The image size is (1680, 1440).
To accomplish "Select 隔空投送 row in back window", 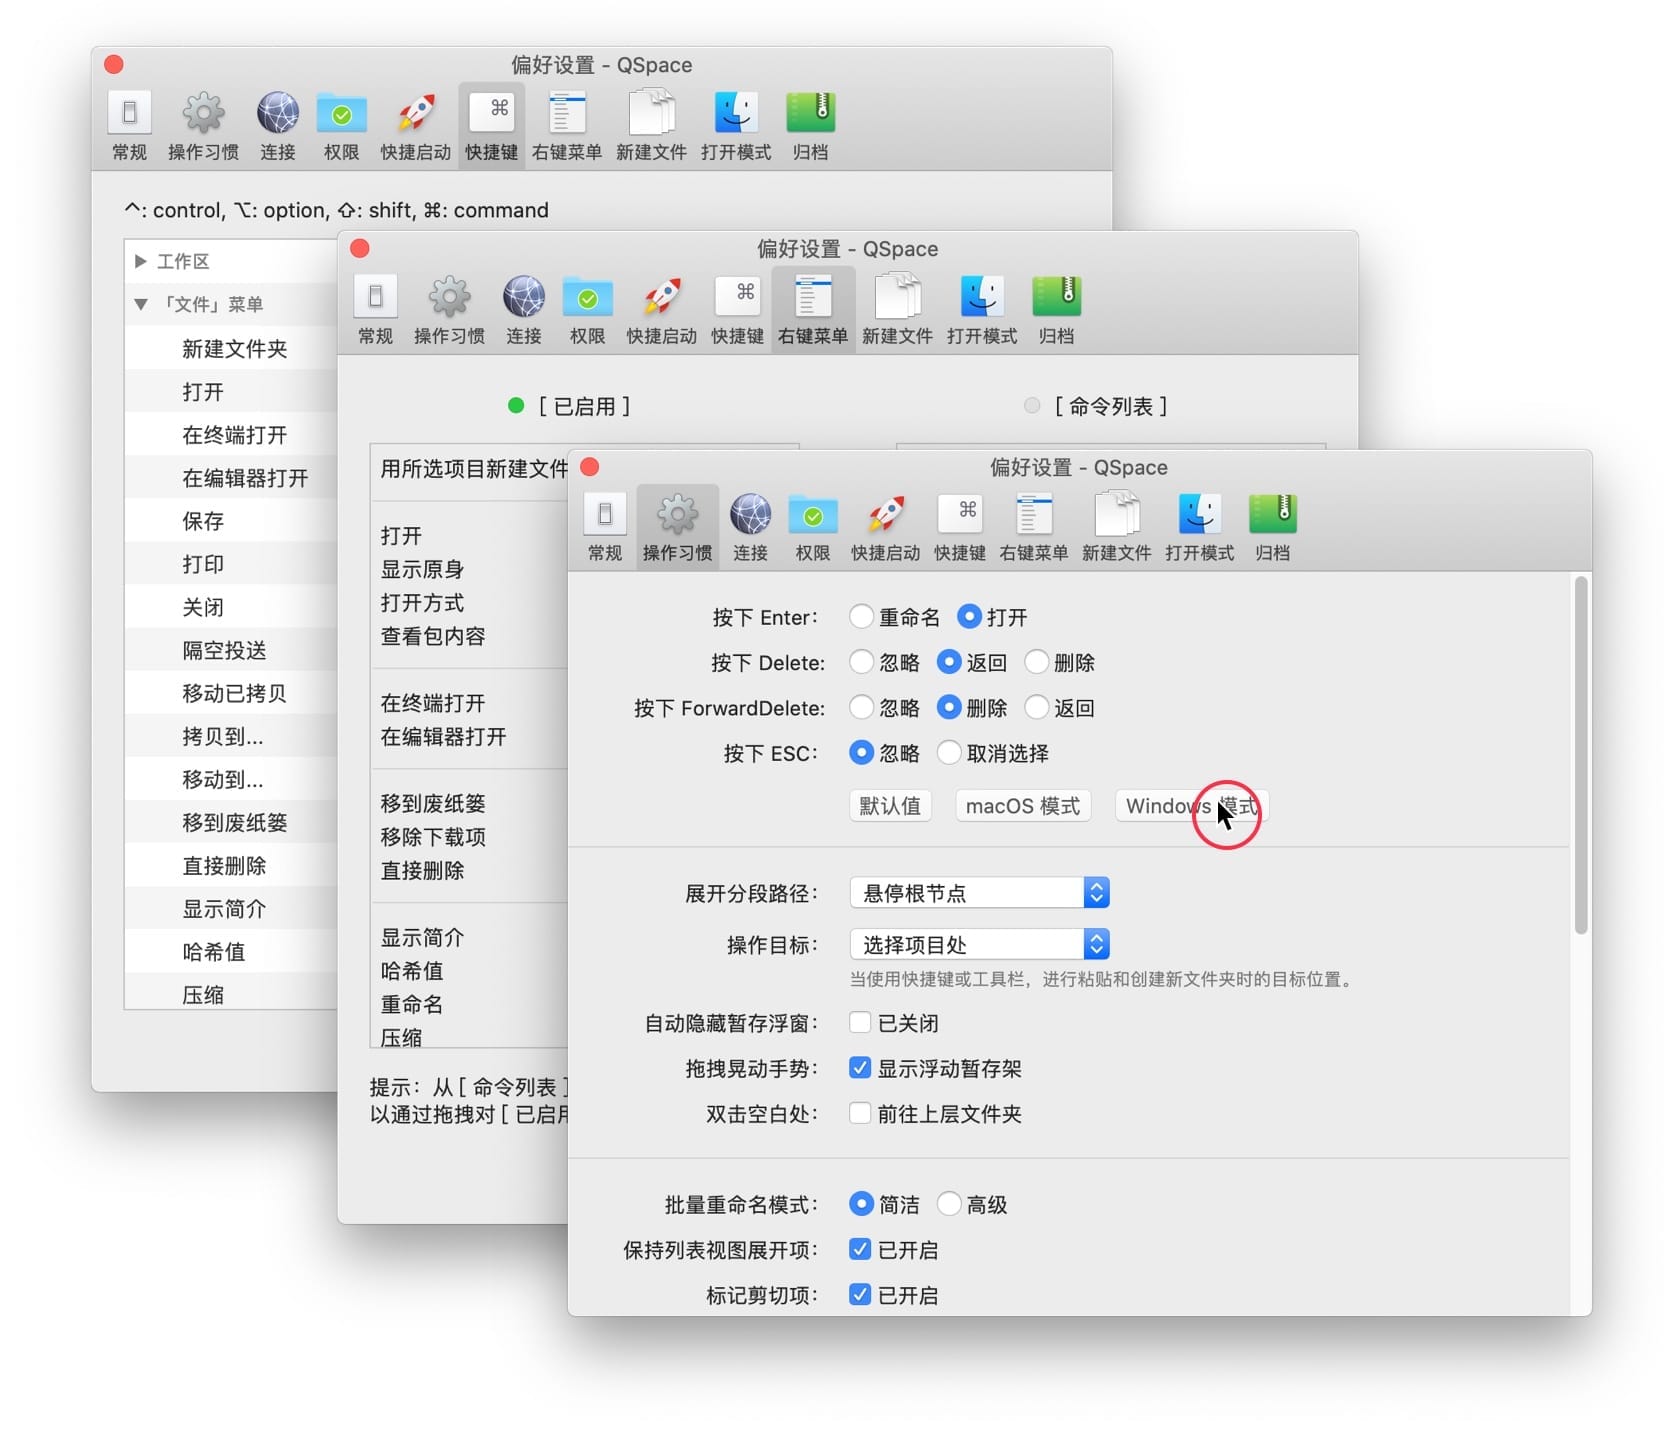I will pos(231,650).
